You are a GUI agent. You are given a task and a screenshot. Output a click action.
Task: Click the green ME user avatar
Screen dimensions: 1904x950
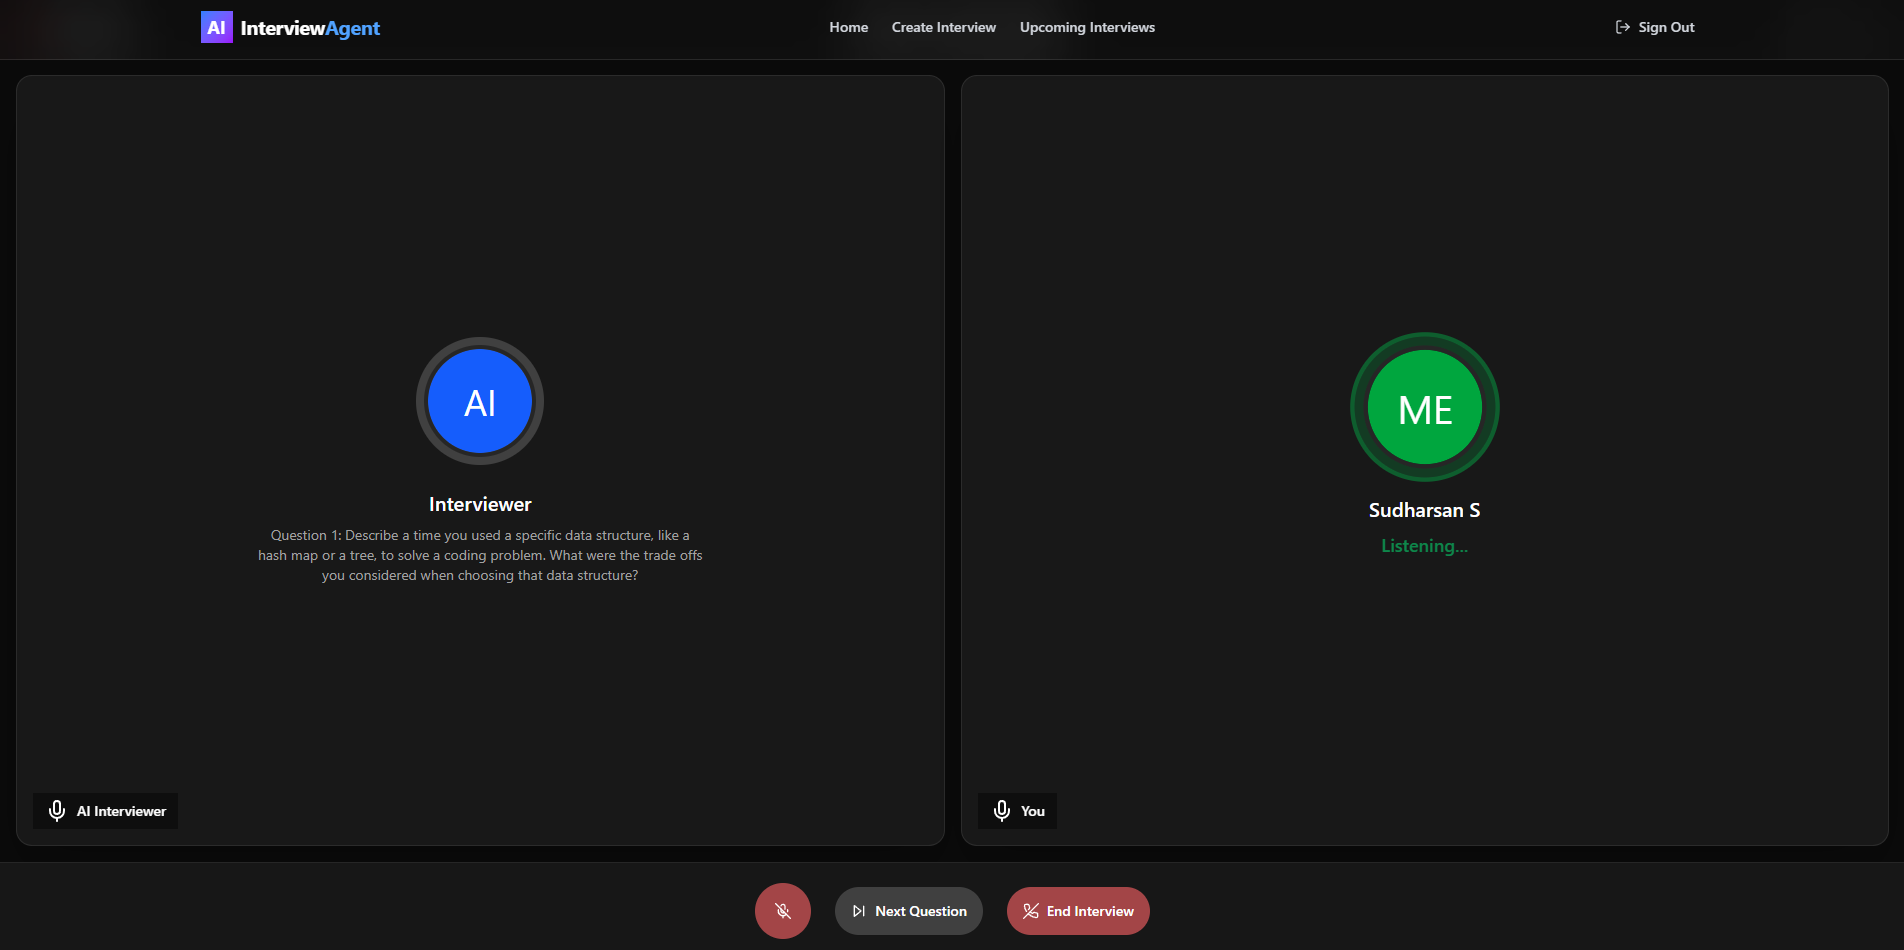pyautogui.click(x=1424, y=407)
